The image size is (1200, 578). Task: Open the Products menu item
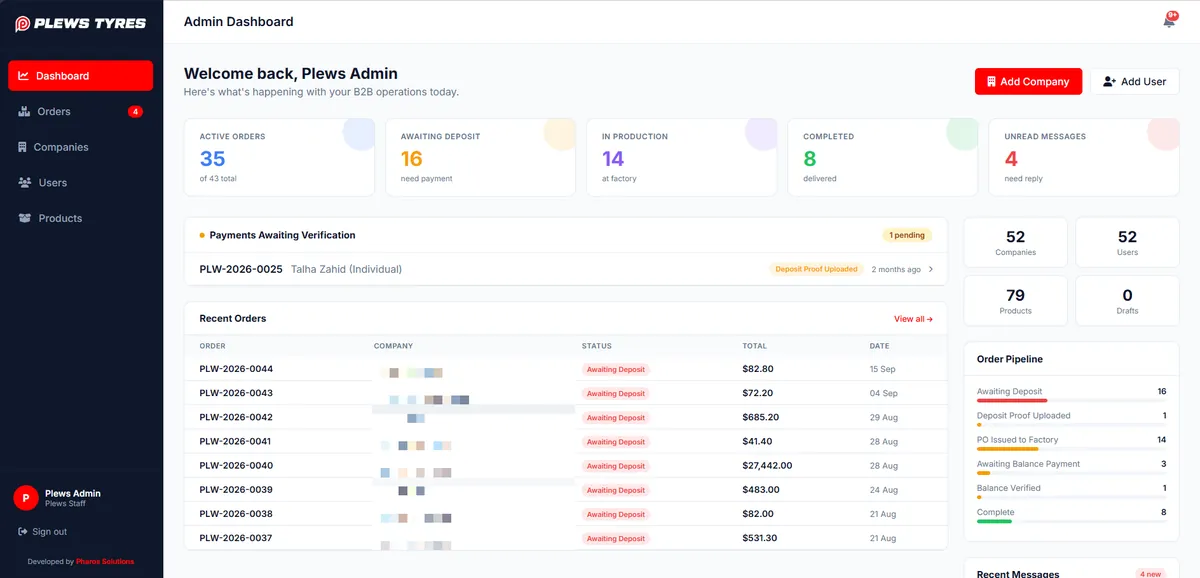tap(80, 218)
